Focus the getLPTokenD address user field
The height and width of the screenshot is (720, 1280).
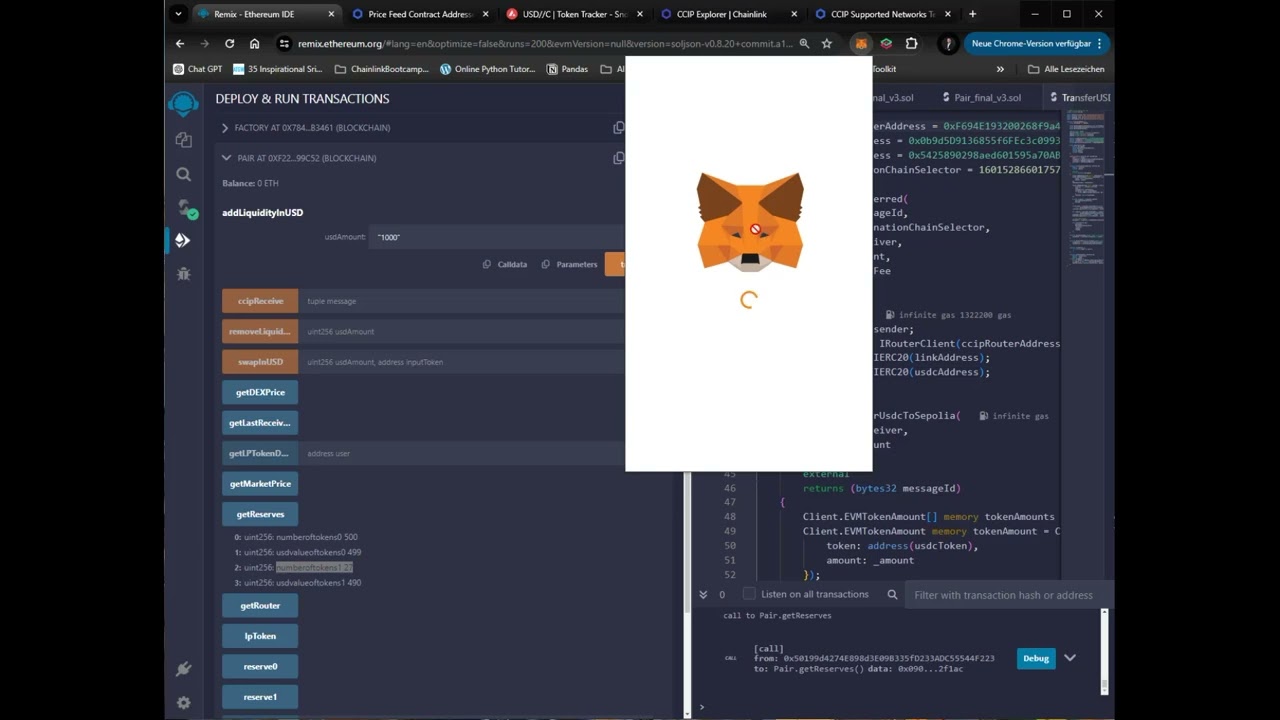click(x=462, y=453)
